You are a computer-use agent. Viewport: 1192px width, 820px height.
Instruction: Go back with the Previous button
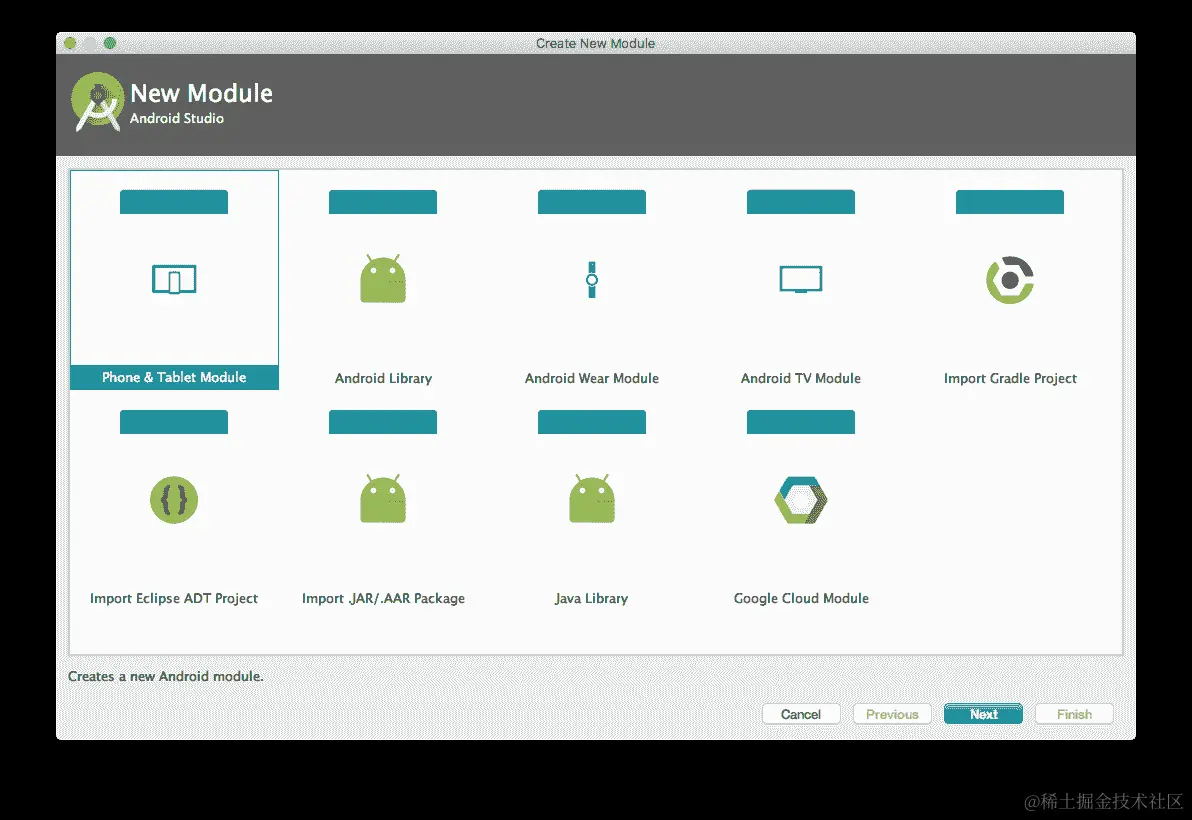[x=892, y=714]
